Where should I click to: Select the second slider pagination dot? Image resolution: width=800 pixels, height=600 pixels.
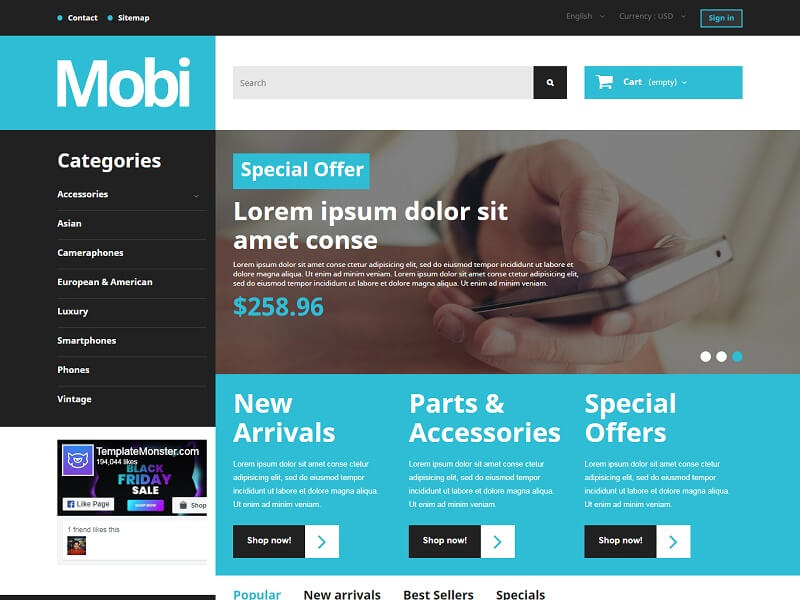pyautogui.click(x=721, y=357)
